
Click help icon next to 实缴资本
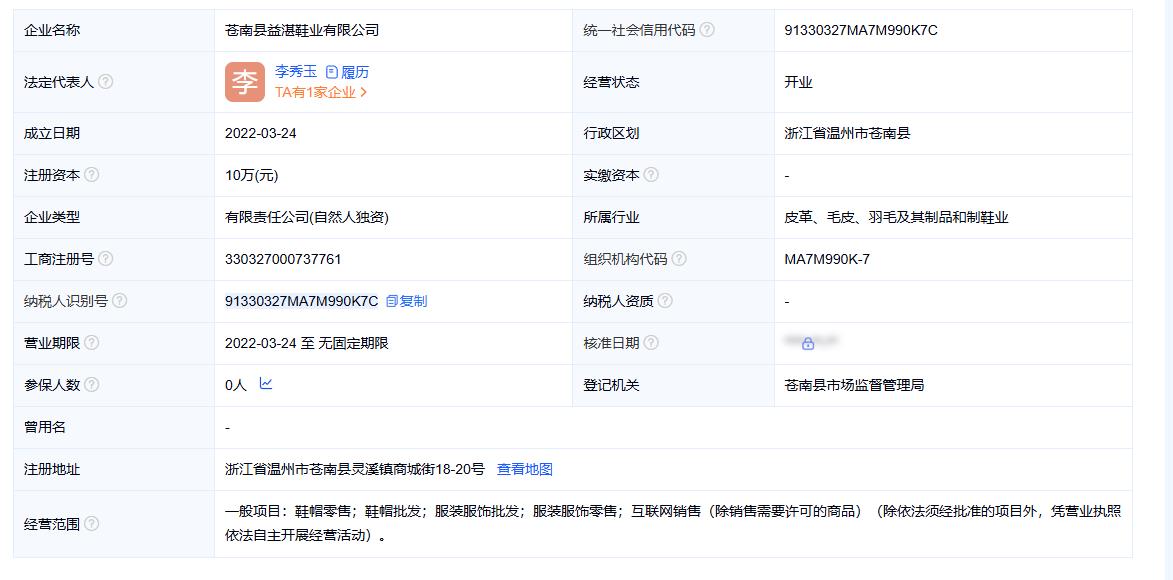[651, 174]
